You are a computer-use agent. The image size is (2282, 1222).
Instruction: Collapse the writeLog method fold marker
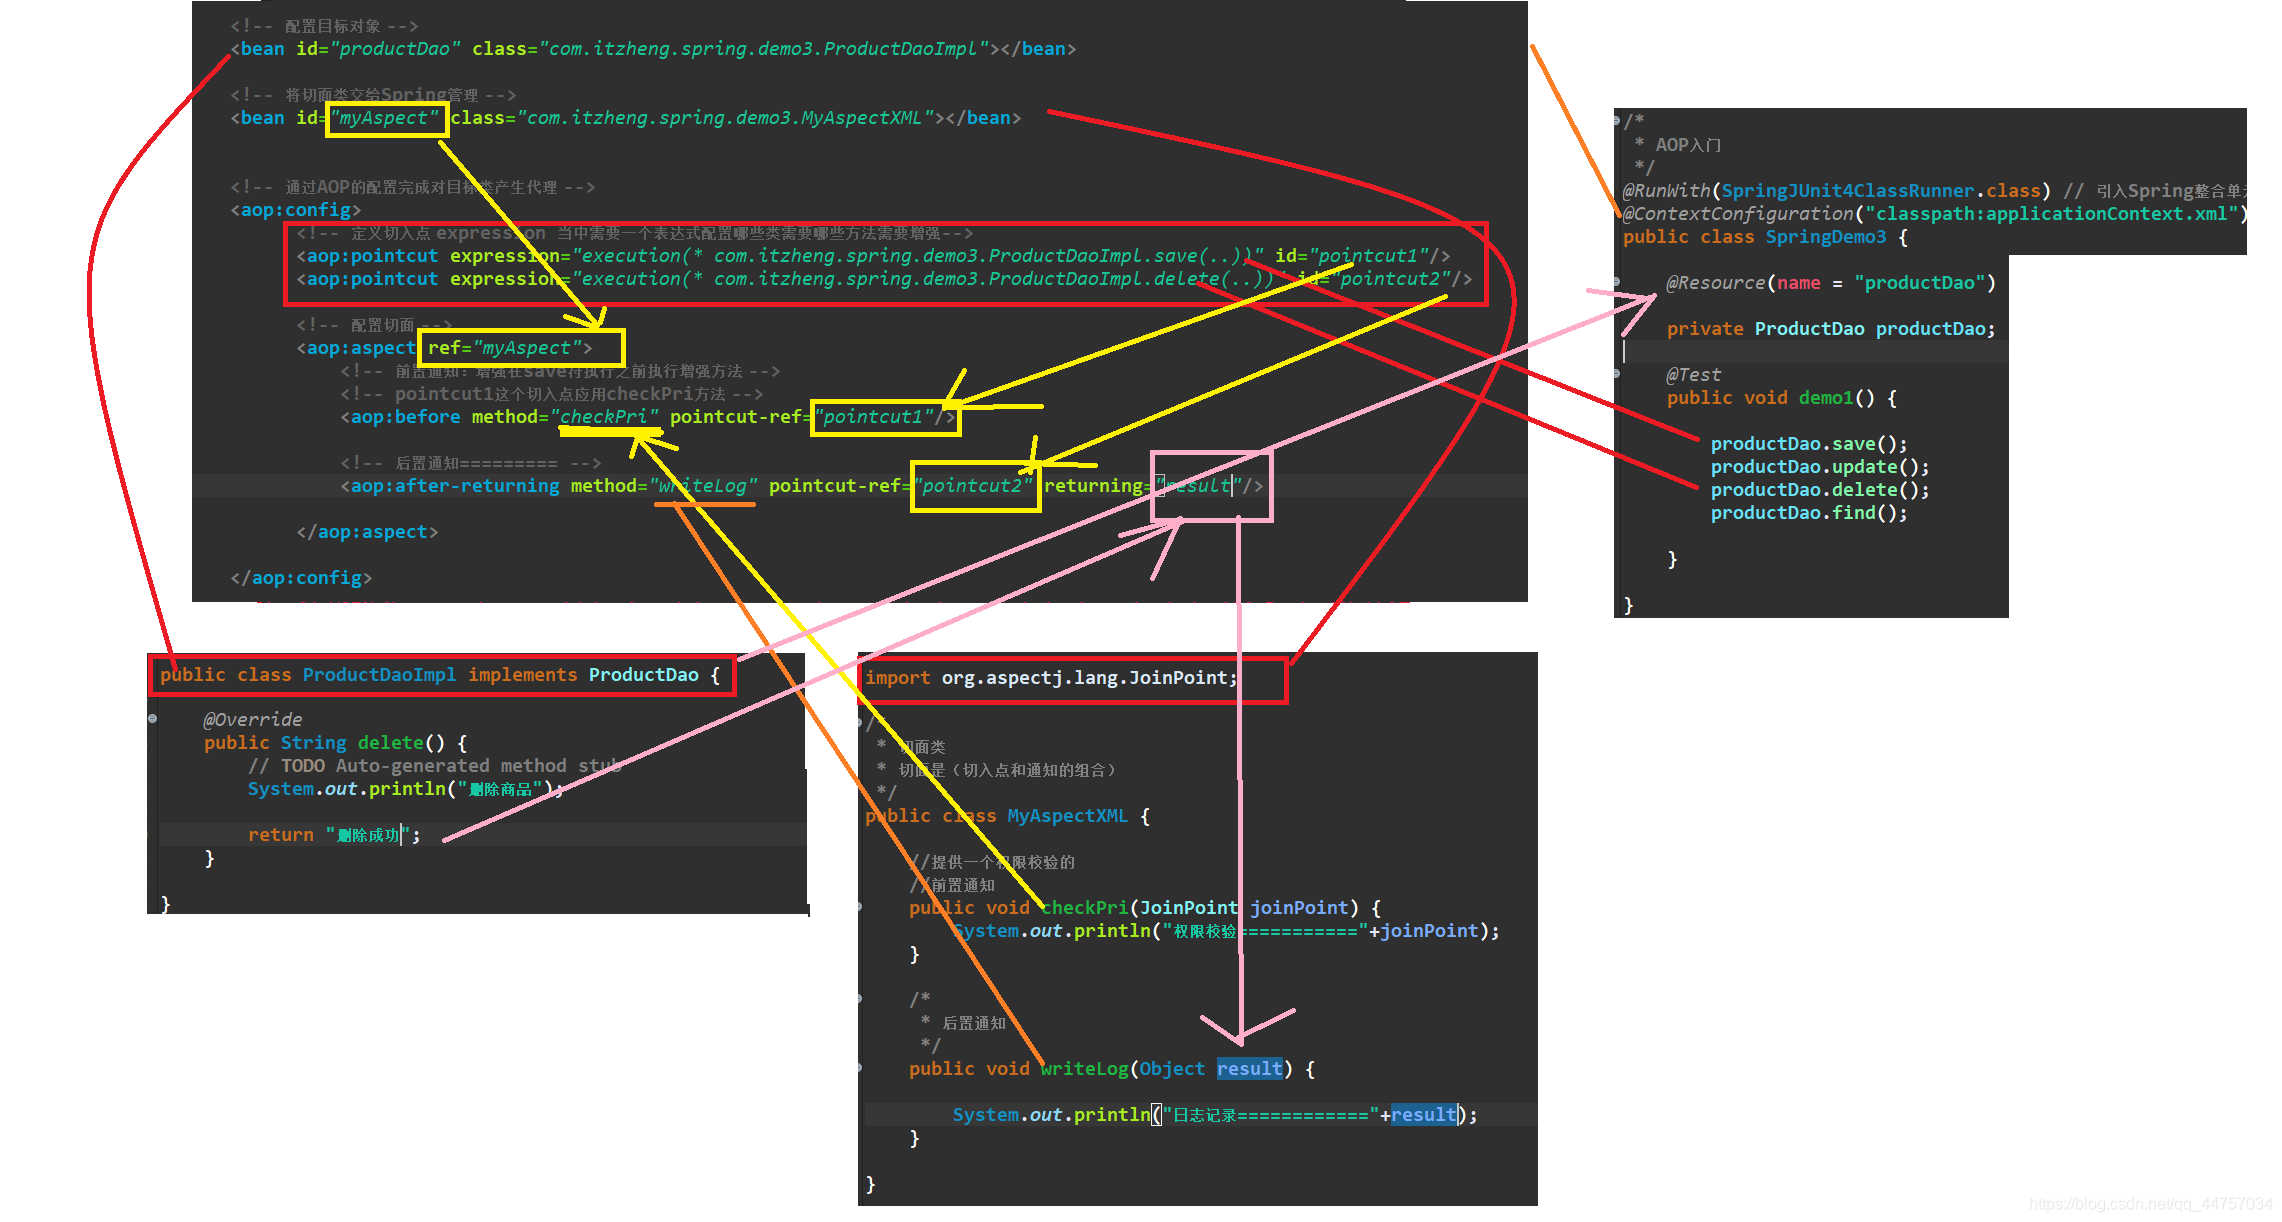(x=860, y=1068)
